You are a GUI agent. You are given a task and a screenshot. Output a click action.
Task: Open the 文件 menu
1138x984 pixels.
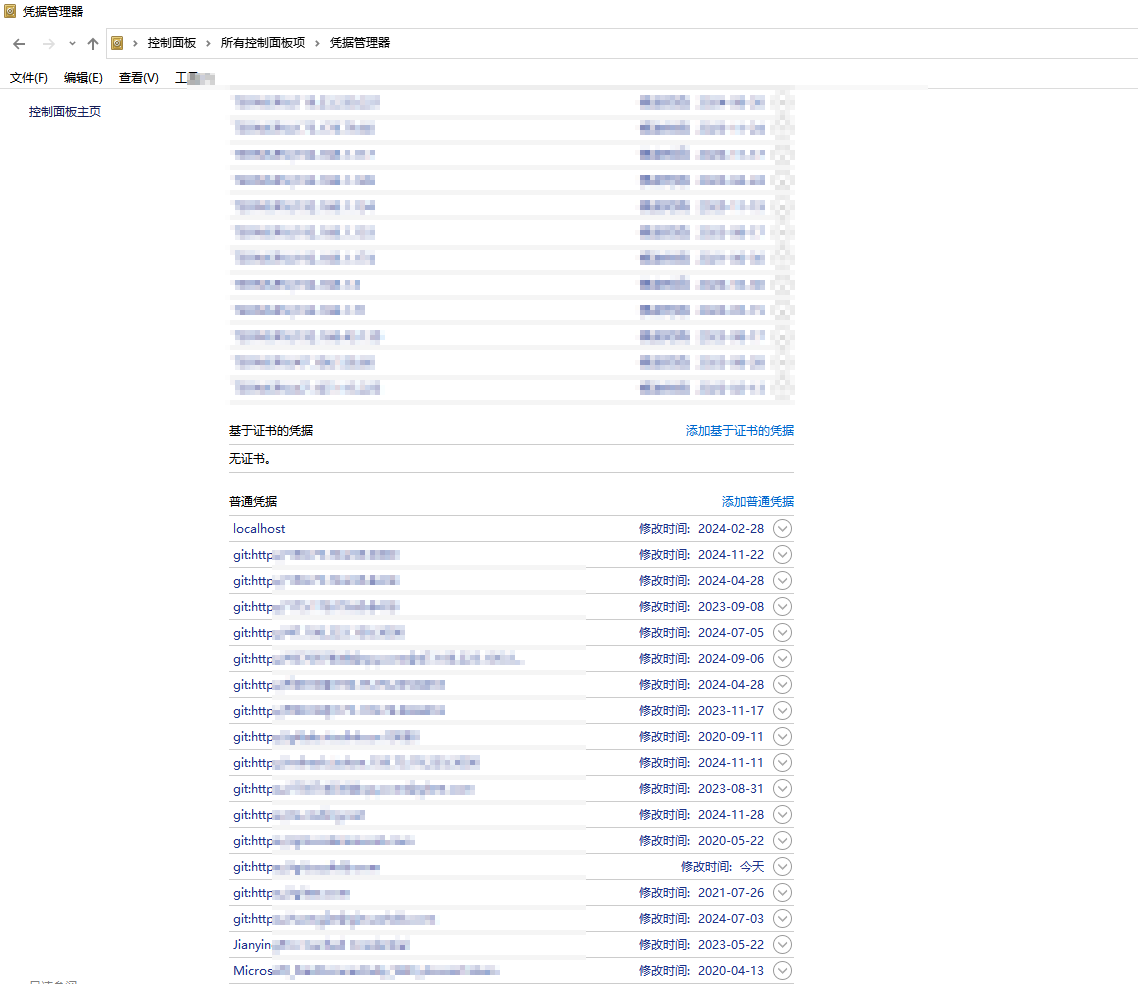point(28,77)
